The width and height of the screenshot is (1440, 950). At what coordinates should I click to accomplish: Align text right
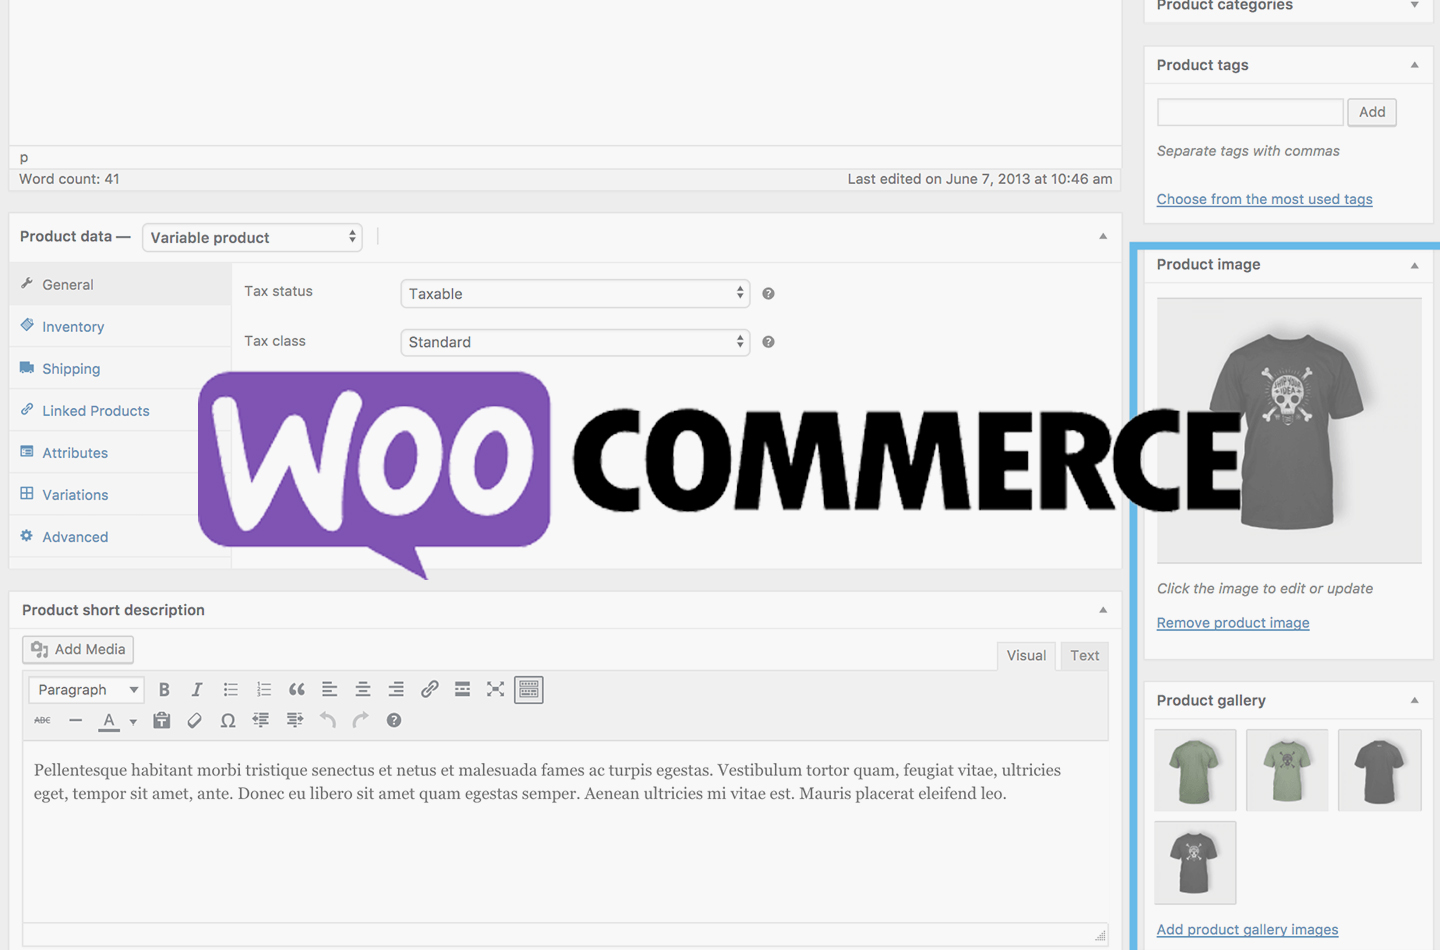[396, 689]
